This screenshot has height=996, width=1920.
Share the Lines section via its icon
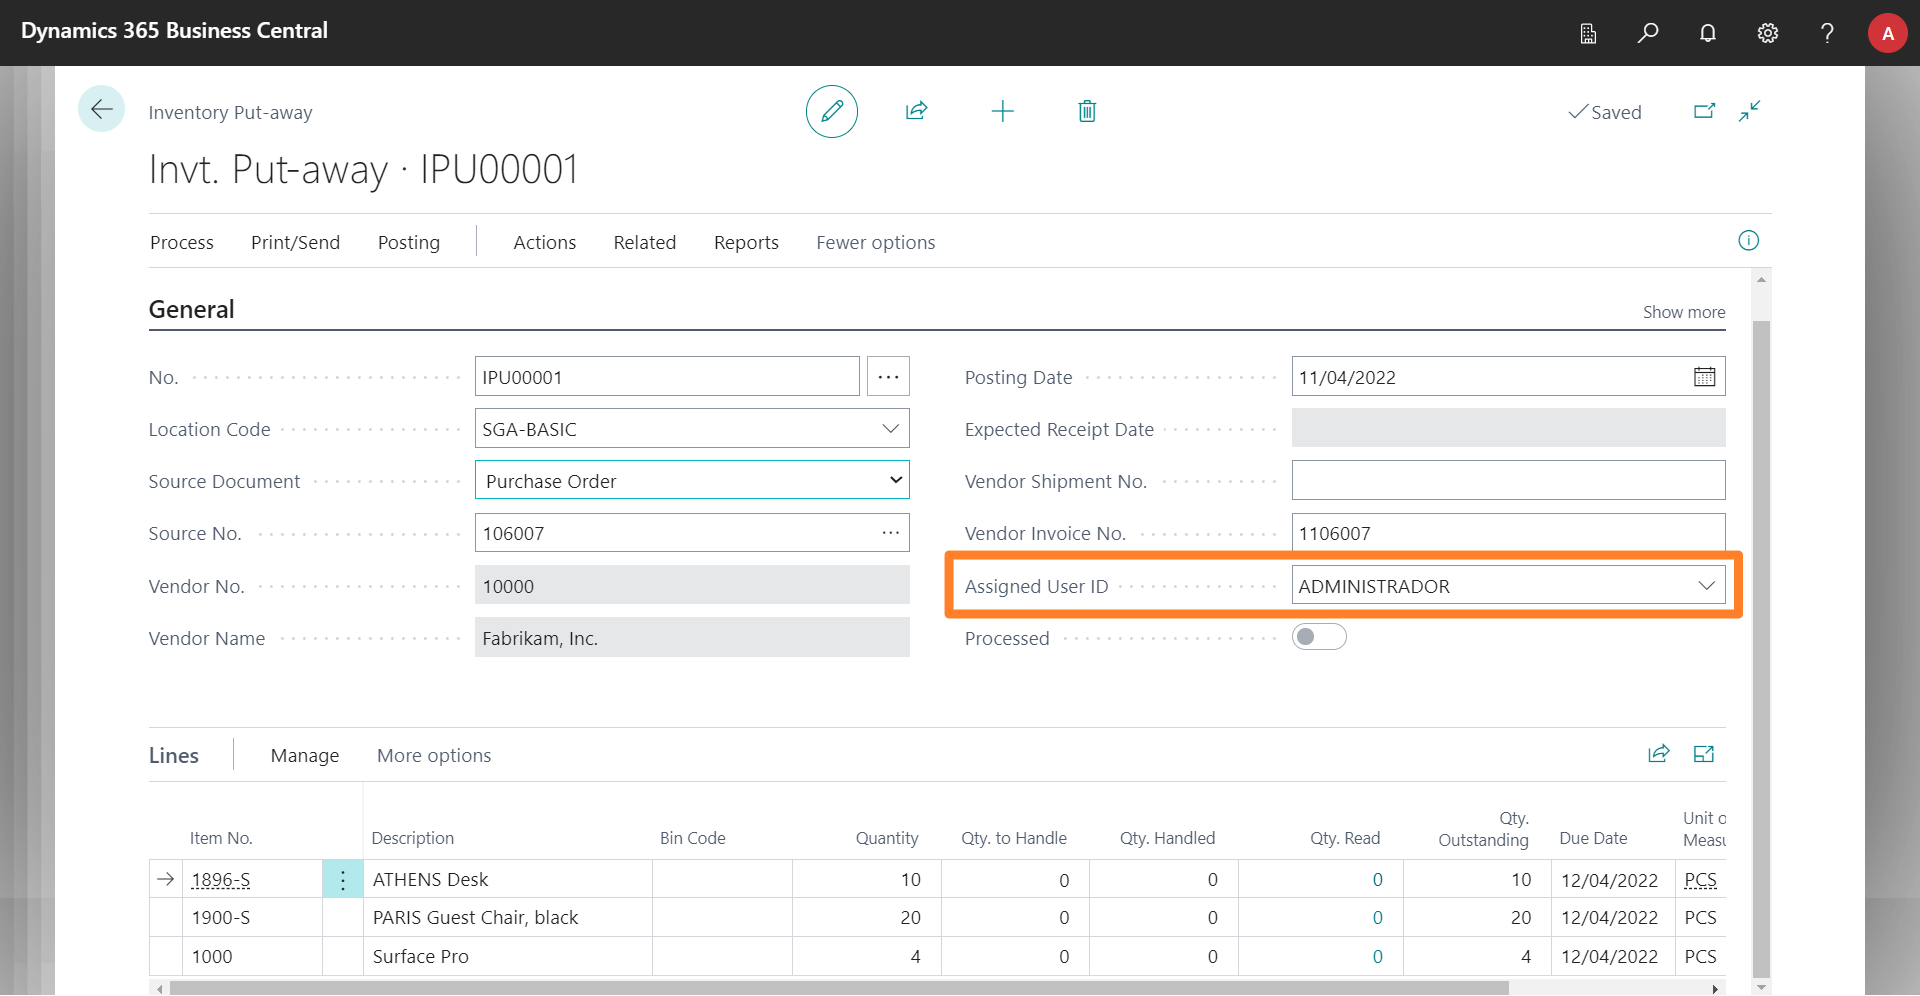tap(1659, 754)
